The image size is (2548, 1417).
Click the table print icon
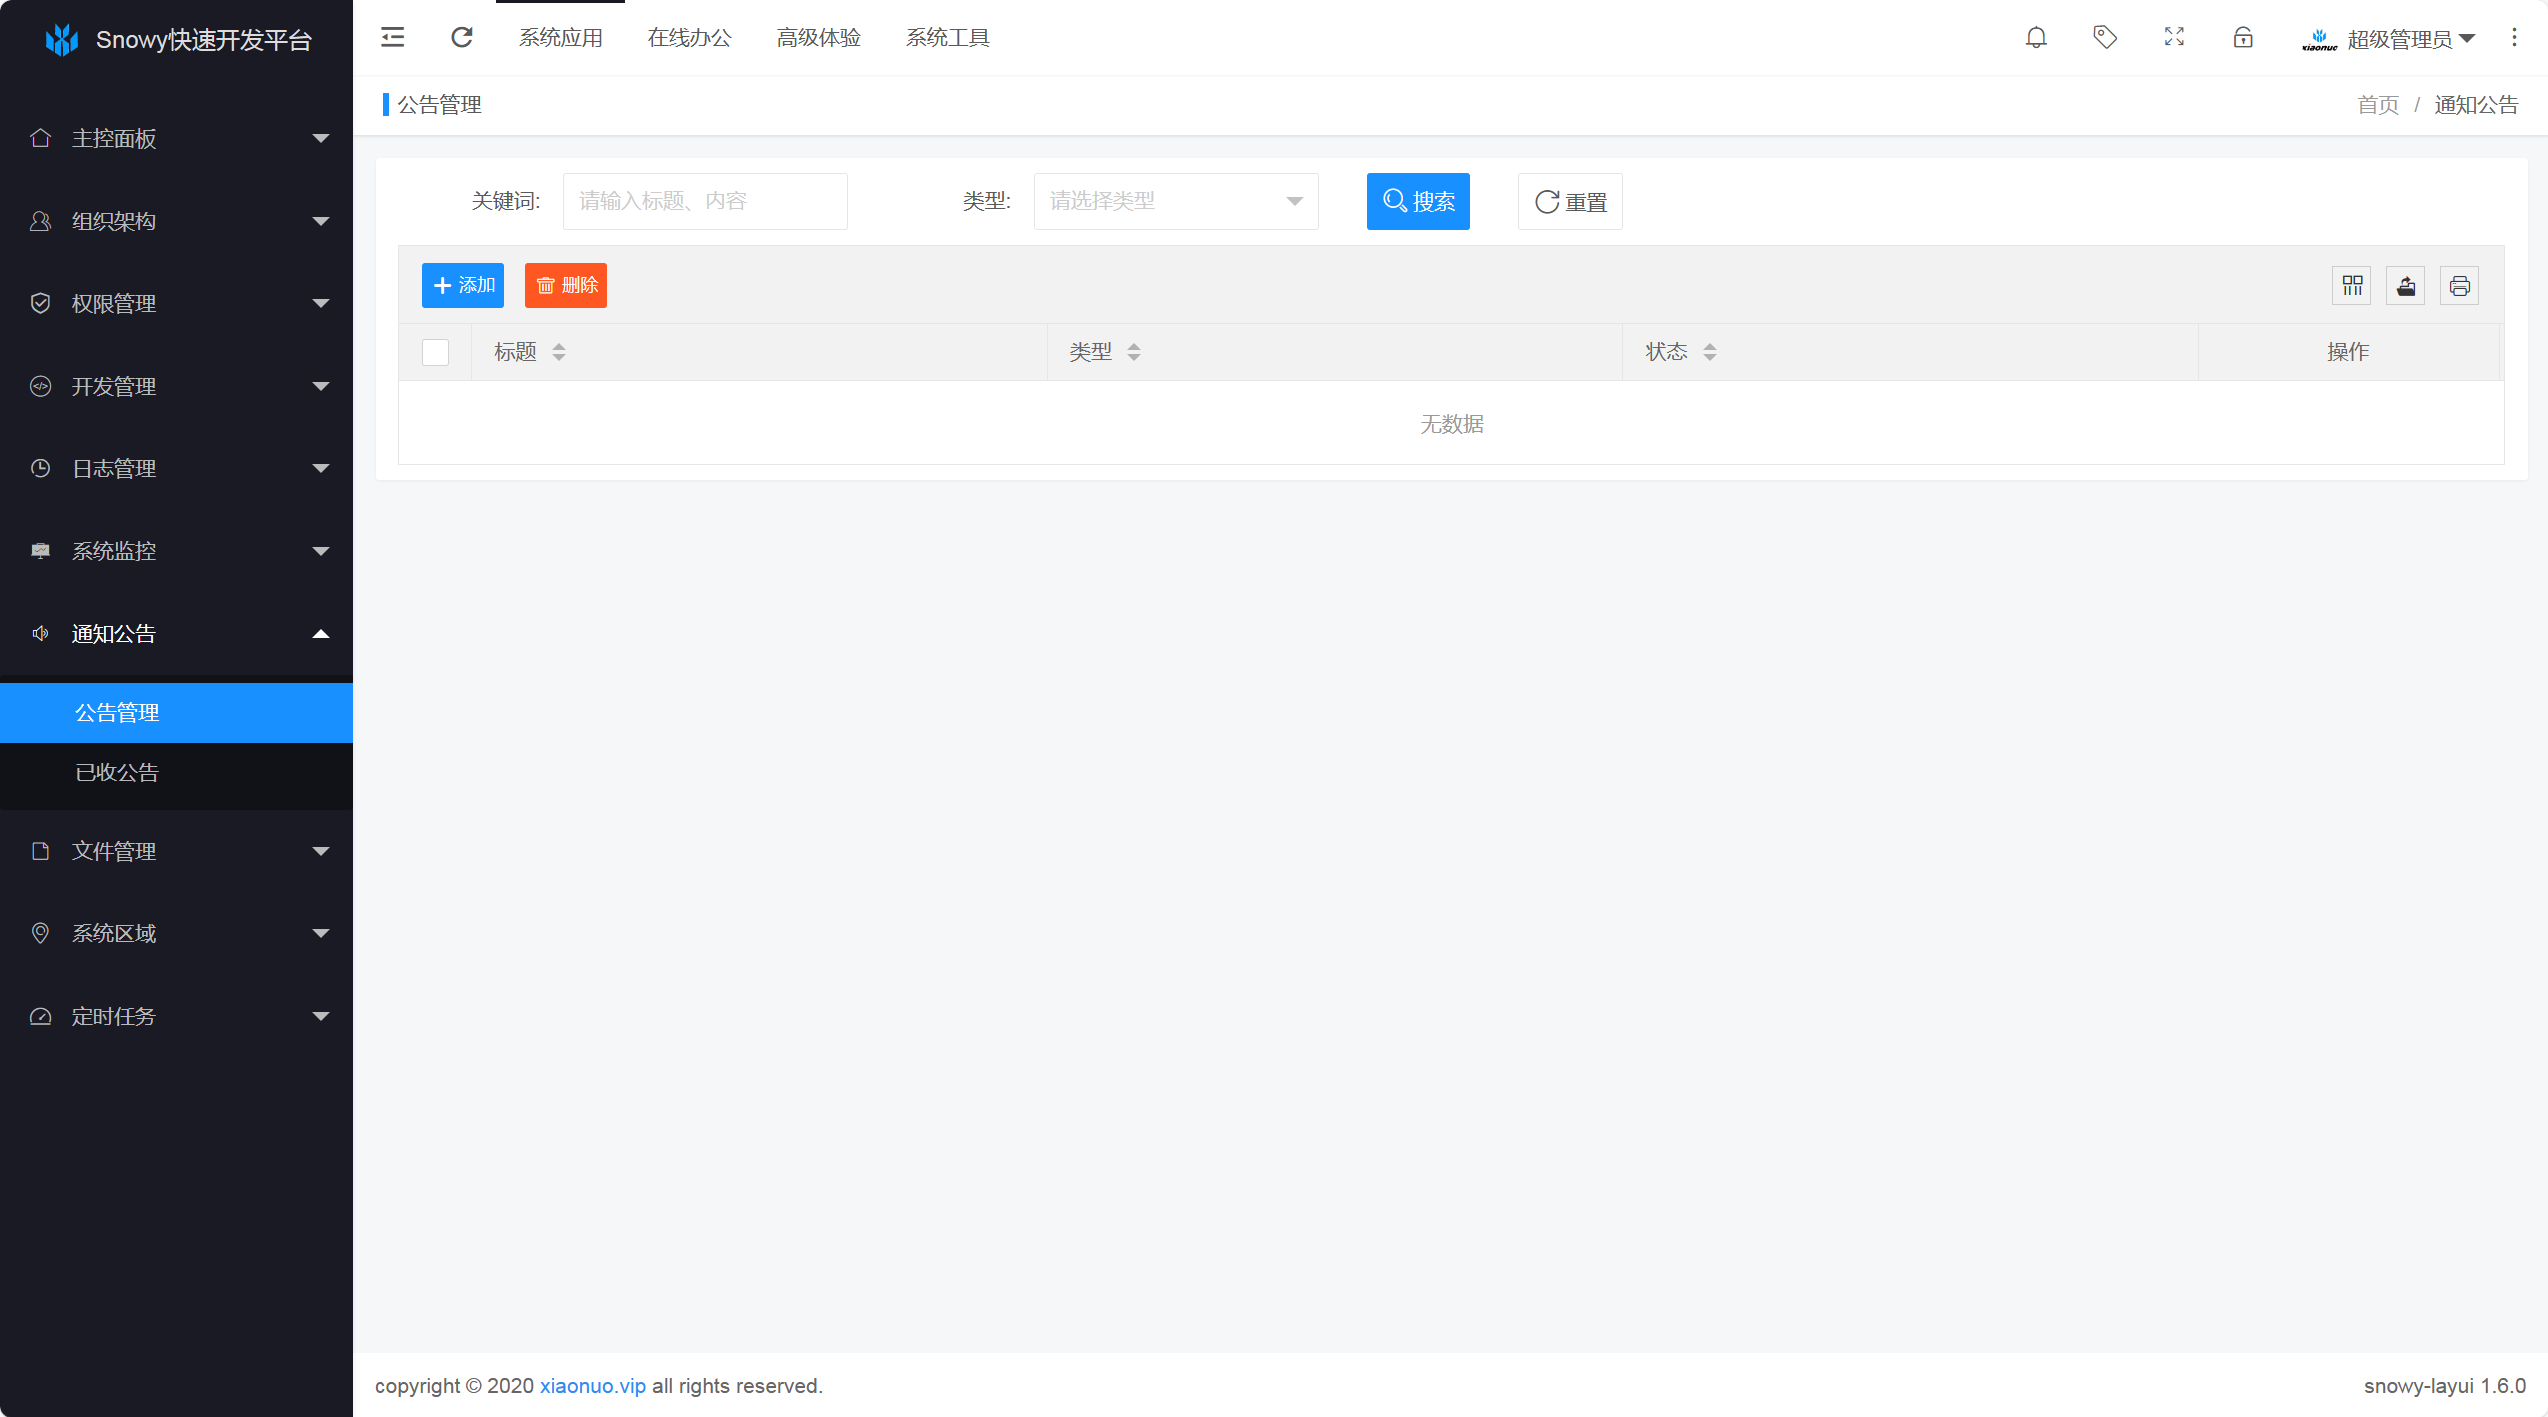2460,286
